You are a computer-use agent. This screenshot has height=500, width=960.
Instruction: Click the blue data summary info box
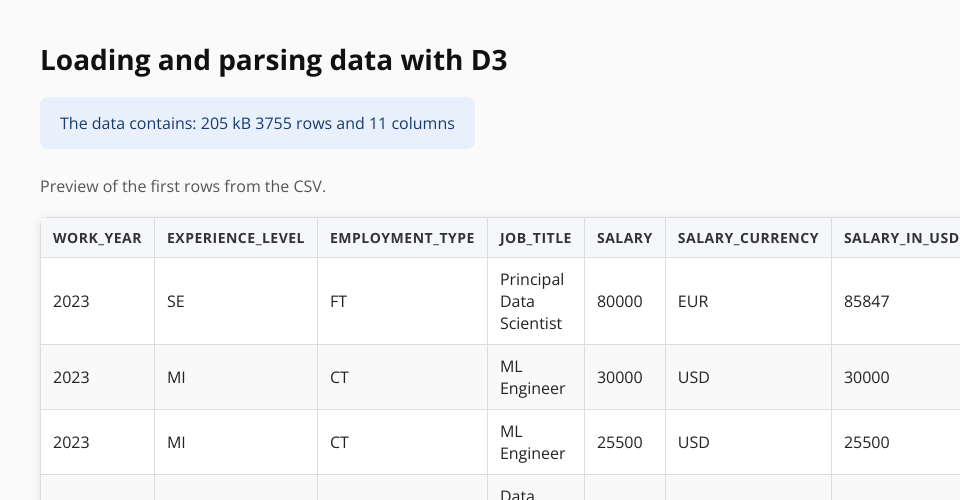[x=257, y=123]
